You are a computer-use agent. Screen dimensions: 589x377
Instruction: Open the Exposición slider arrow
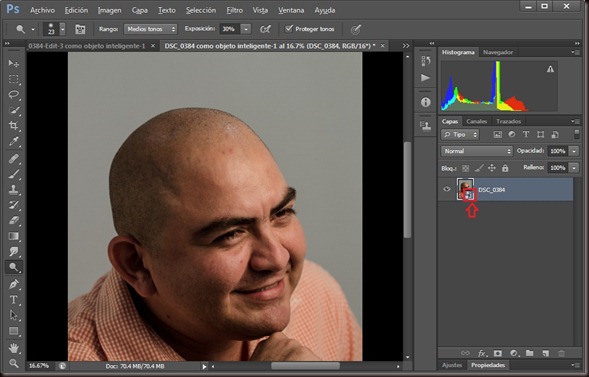click(x=246, y=29)
